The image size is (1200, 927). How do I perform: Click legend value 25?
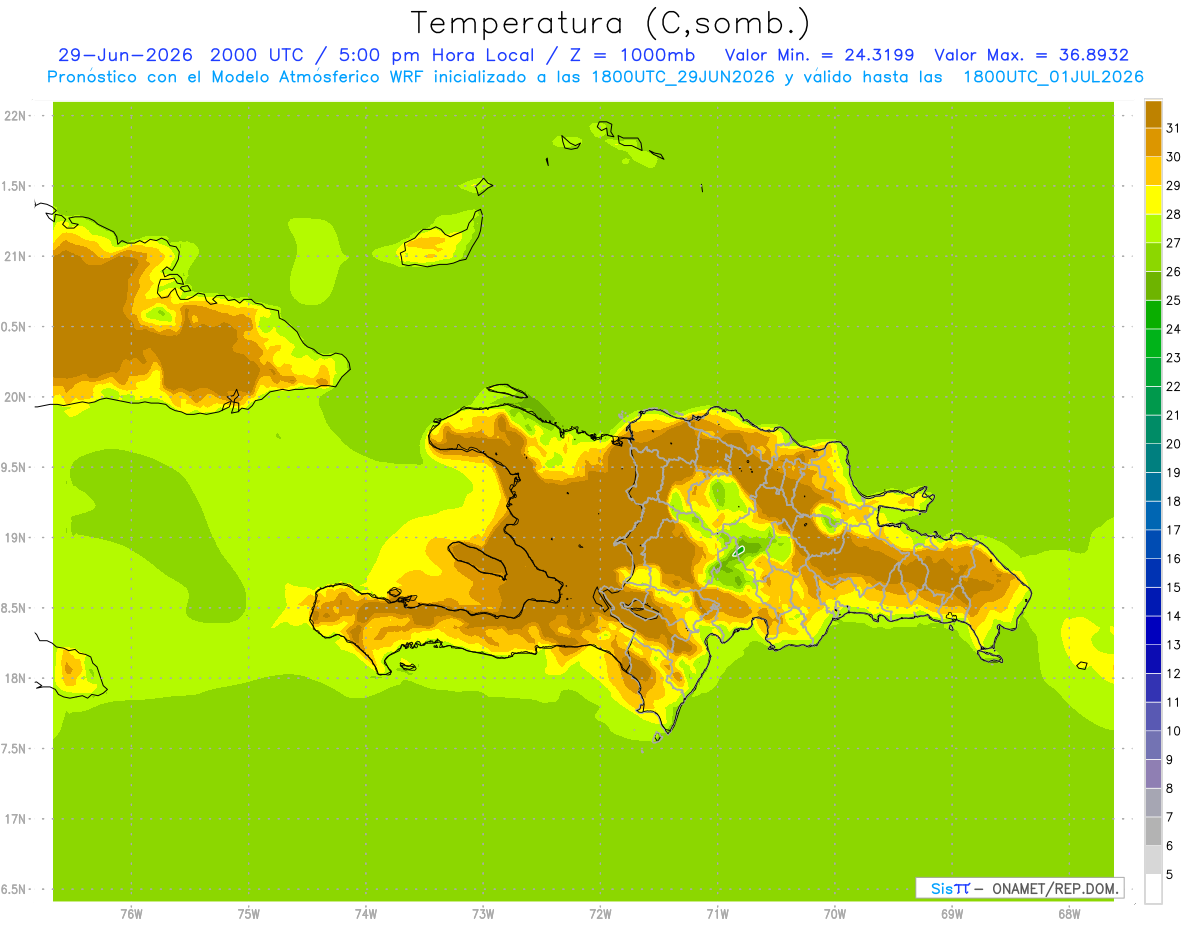(1174, 300)
